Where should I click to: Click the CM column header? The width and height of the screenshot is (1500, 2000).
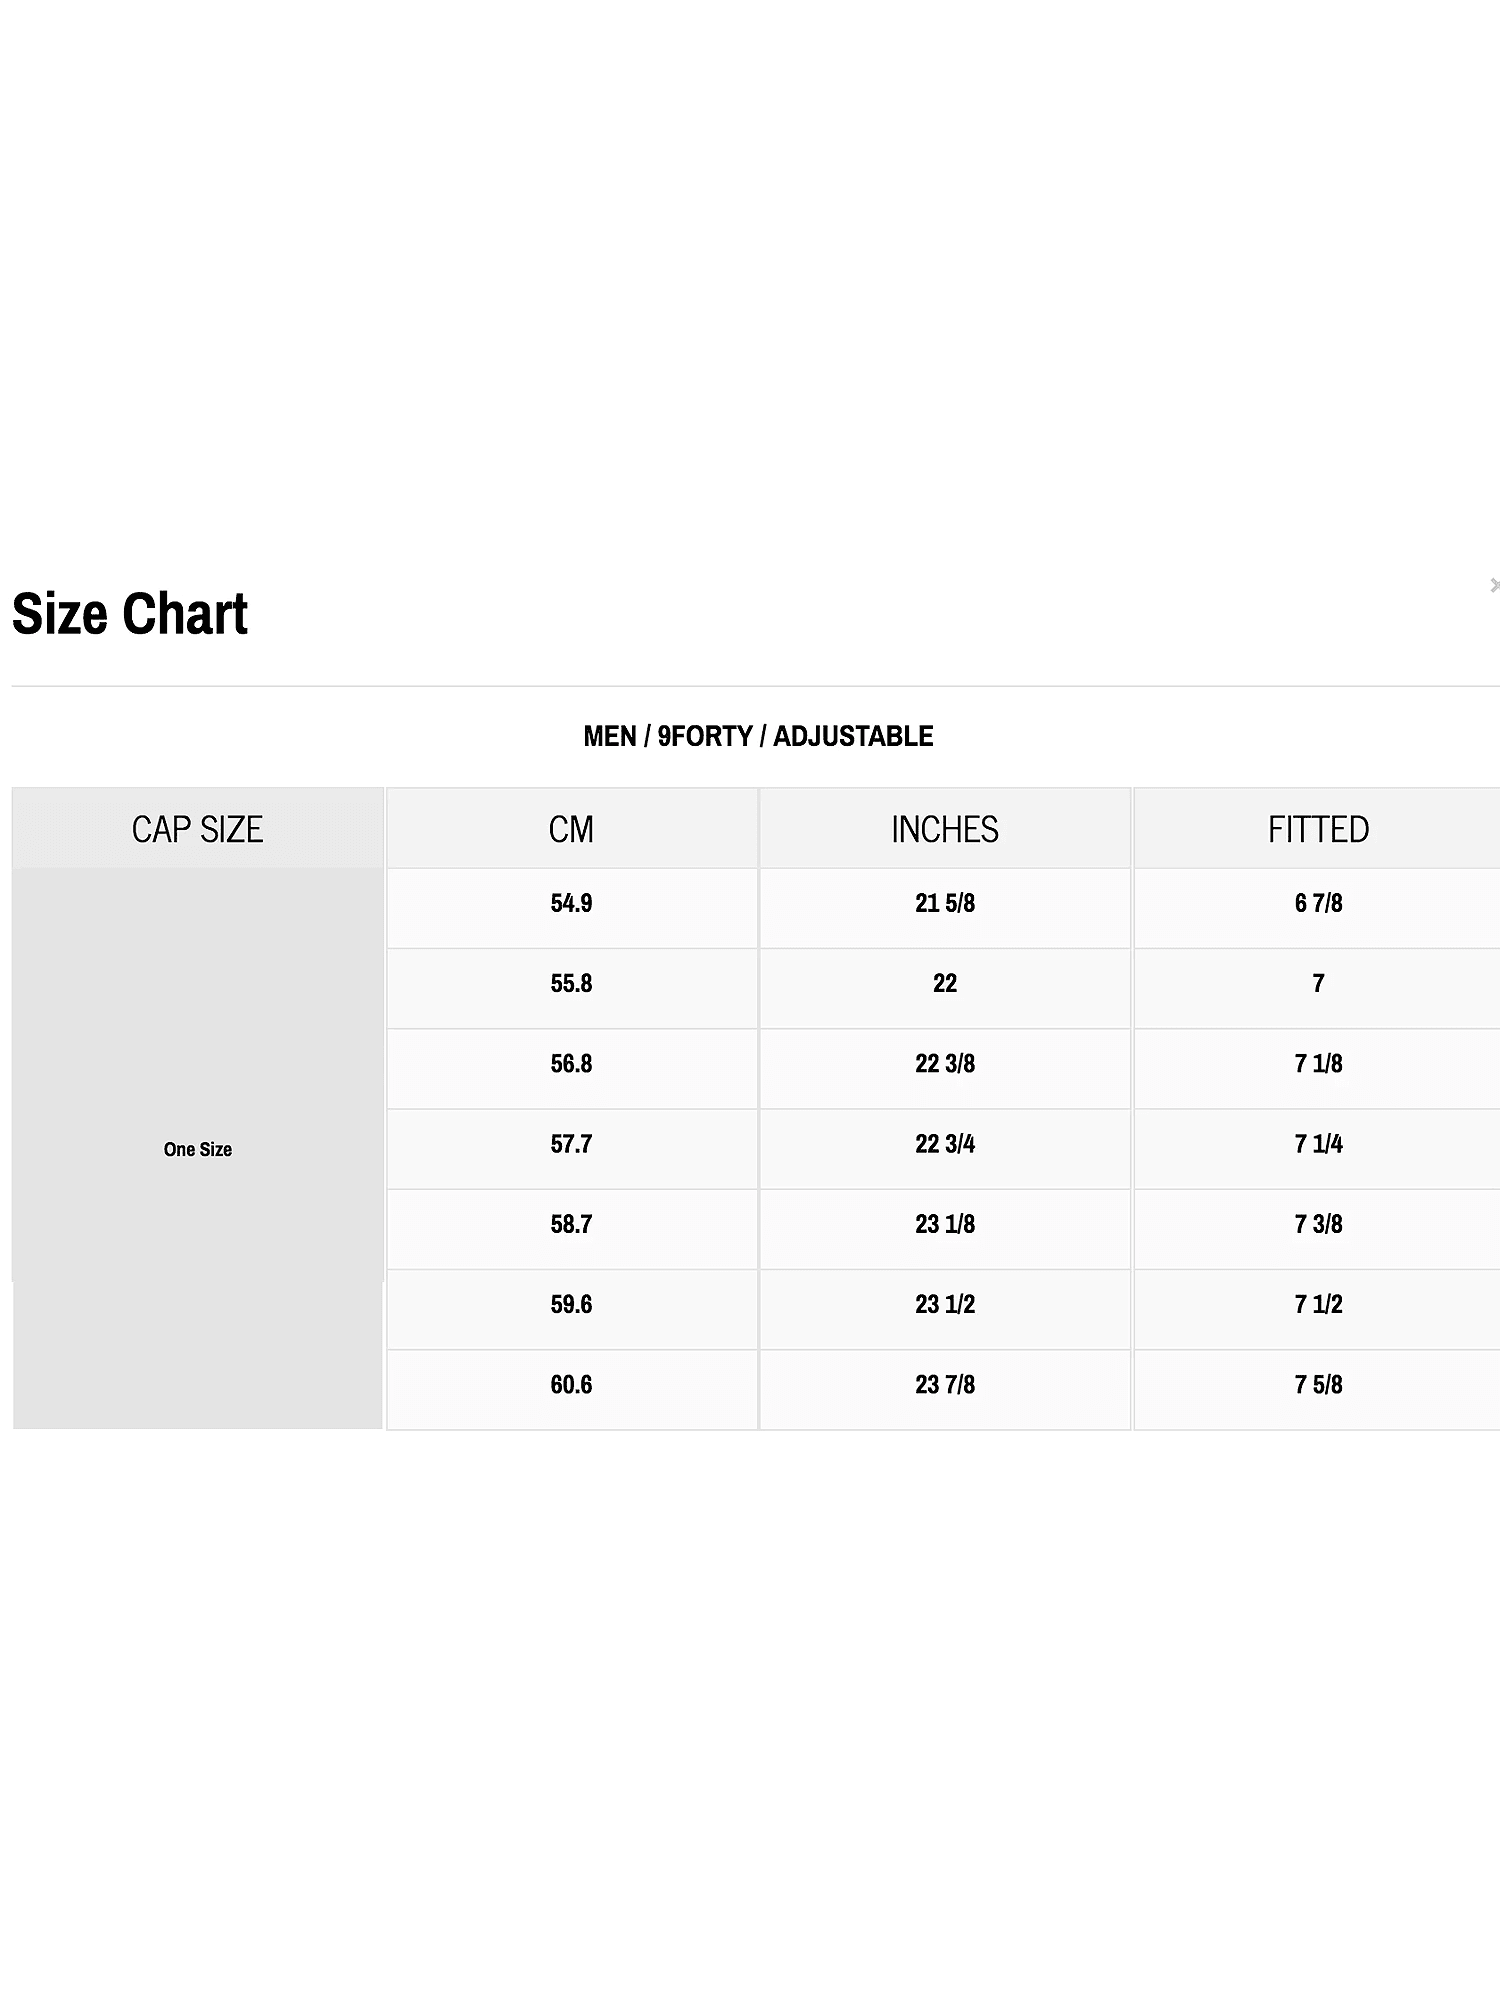point(571,829)
